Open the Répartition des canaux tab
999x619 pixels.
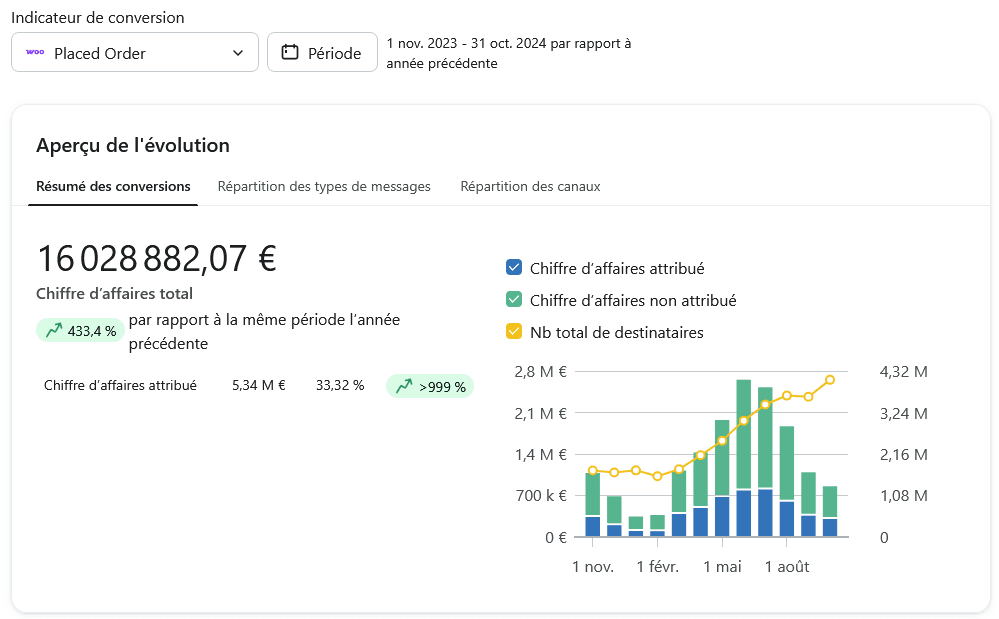530,186
